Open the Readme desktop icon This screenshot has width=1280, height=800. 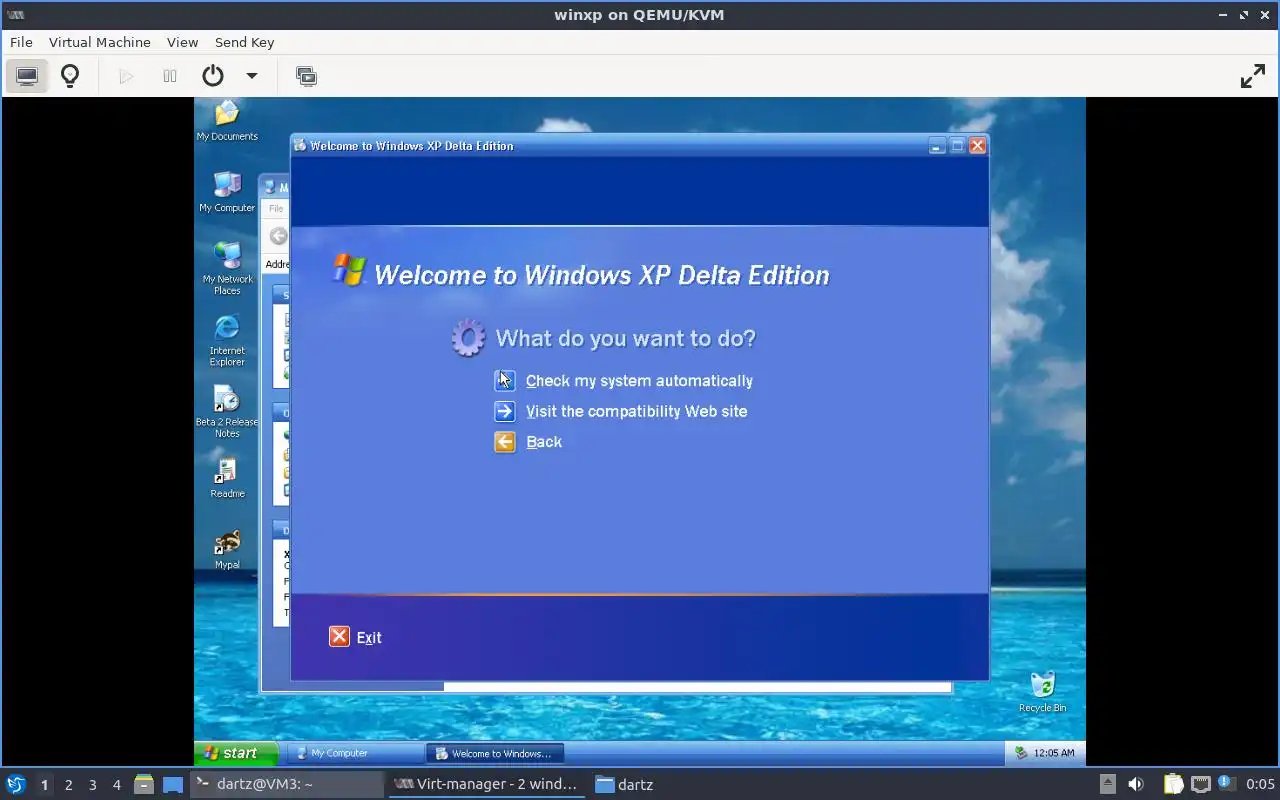(227, 478)
